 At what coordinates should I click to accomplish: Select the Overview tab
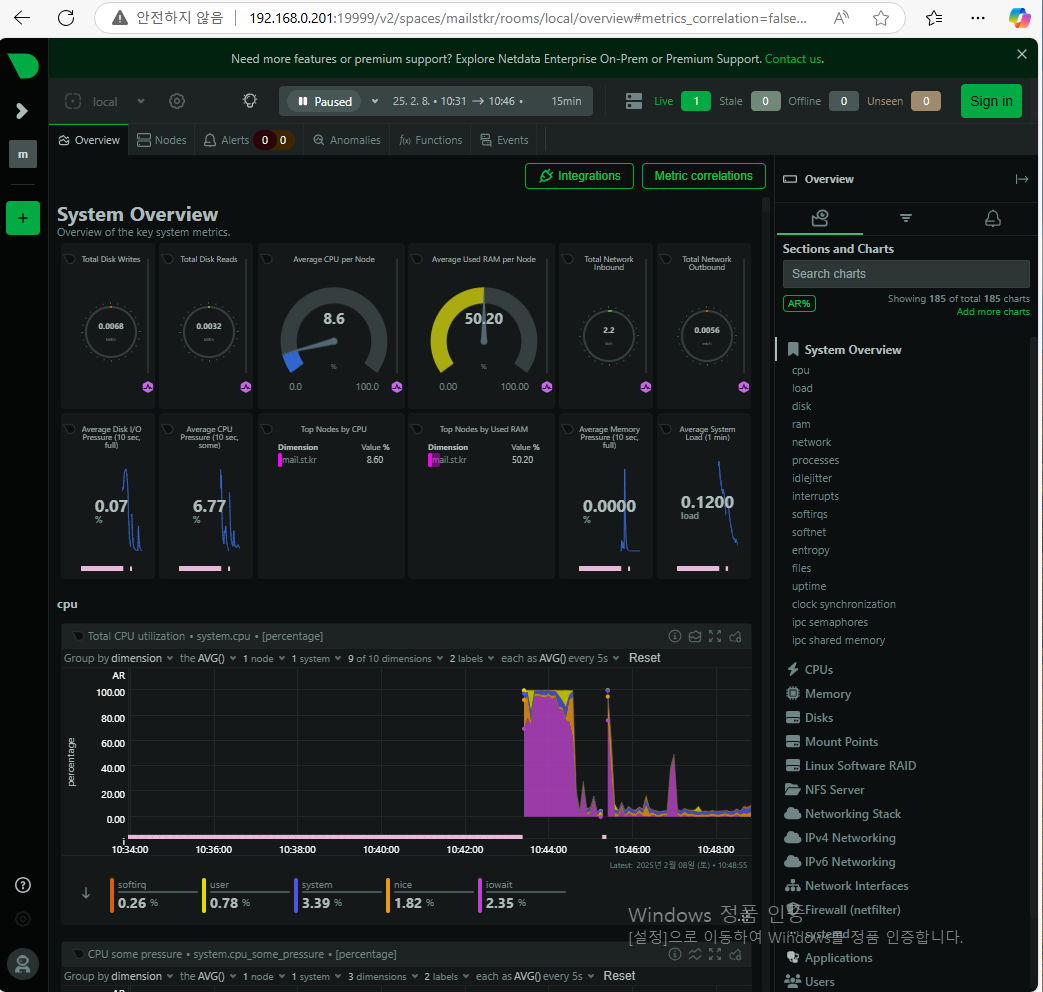89,140
